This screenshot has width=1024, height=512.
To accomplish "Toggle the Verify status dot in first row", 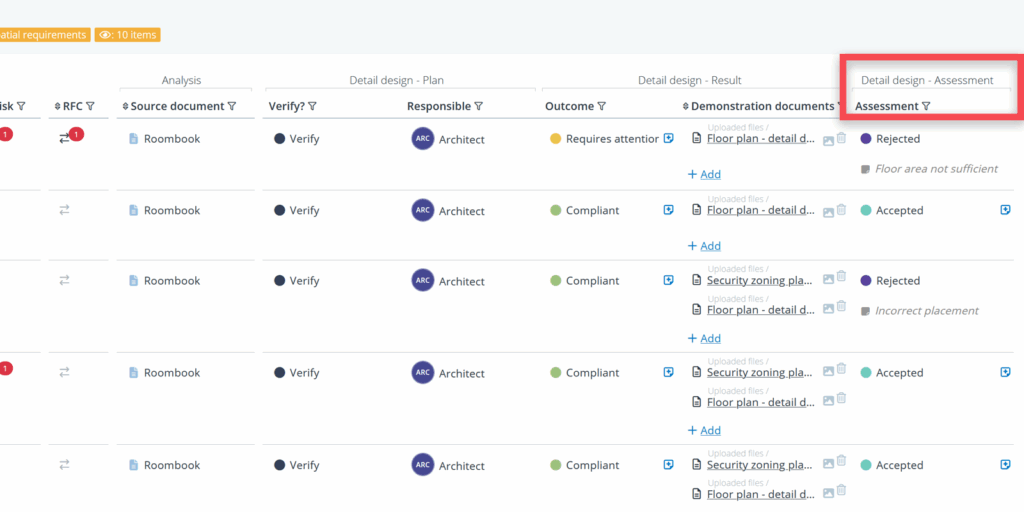I will pyautogui.click(x=280, y=139).
